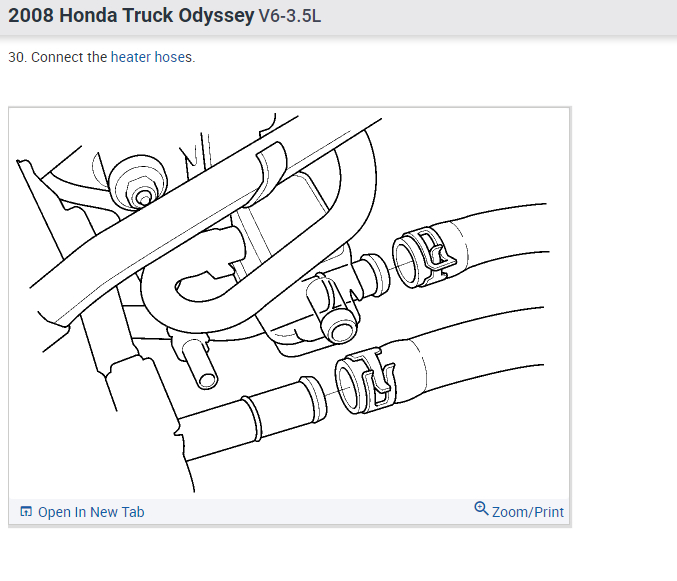This screenshot has height=581, width=677.
Task: Click the small downward open pipe stub
Action: click(199, 363)
